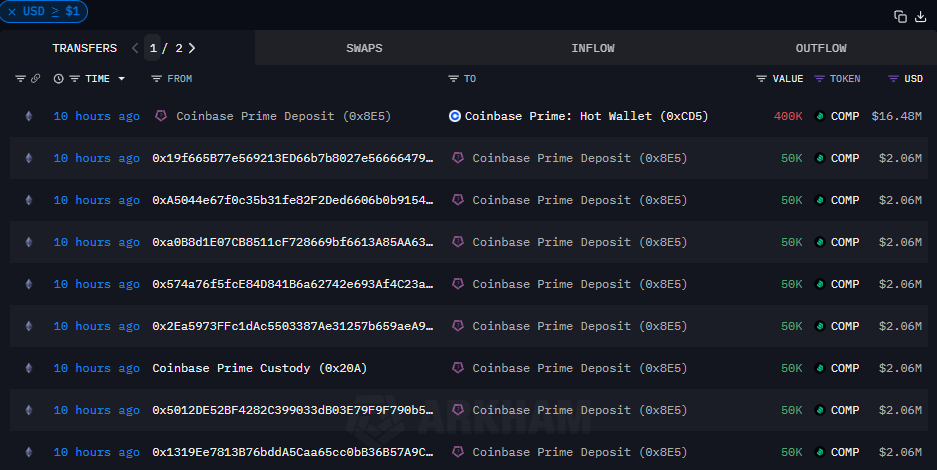Click the clock icon beside TIME
This screenshot has width=937, height=470.
tap(58, 78)
